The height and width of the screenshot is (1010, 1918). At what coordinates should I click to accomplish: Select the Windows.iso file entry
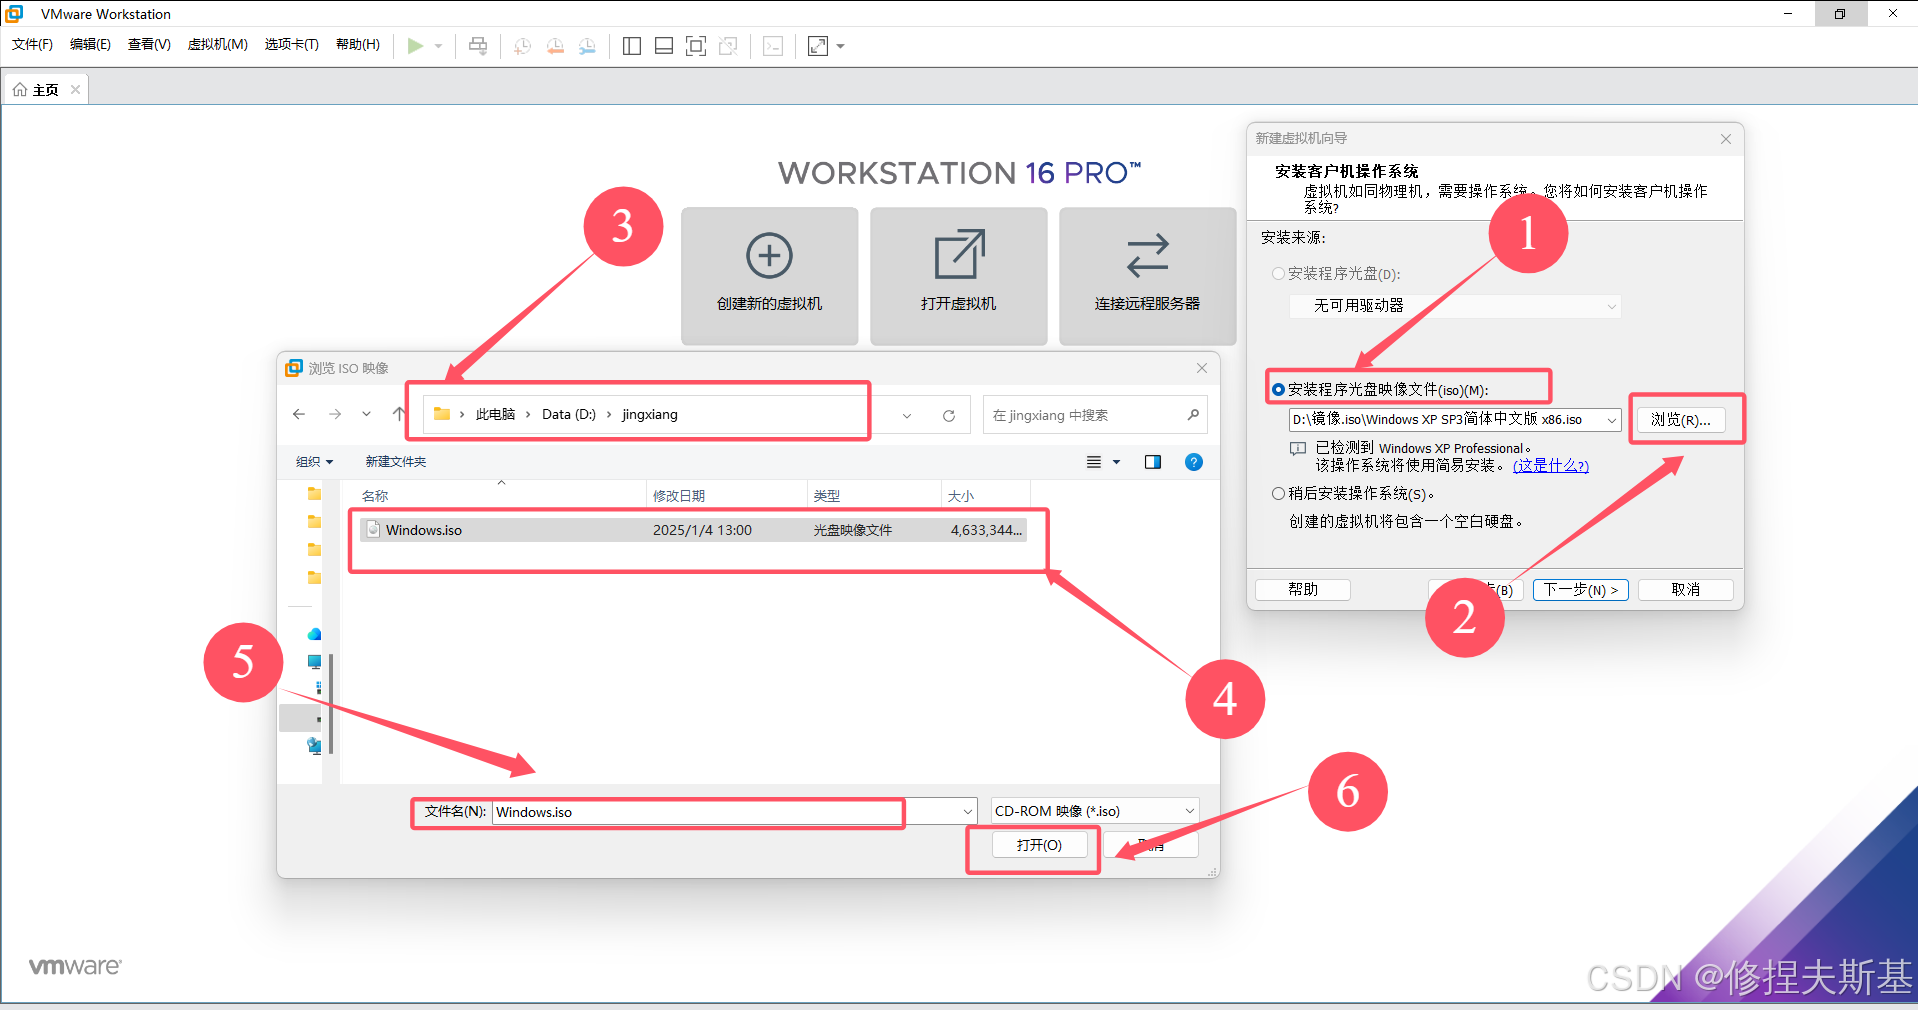click(424, 530)
